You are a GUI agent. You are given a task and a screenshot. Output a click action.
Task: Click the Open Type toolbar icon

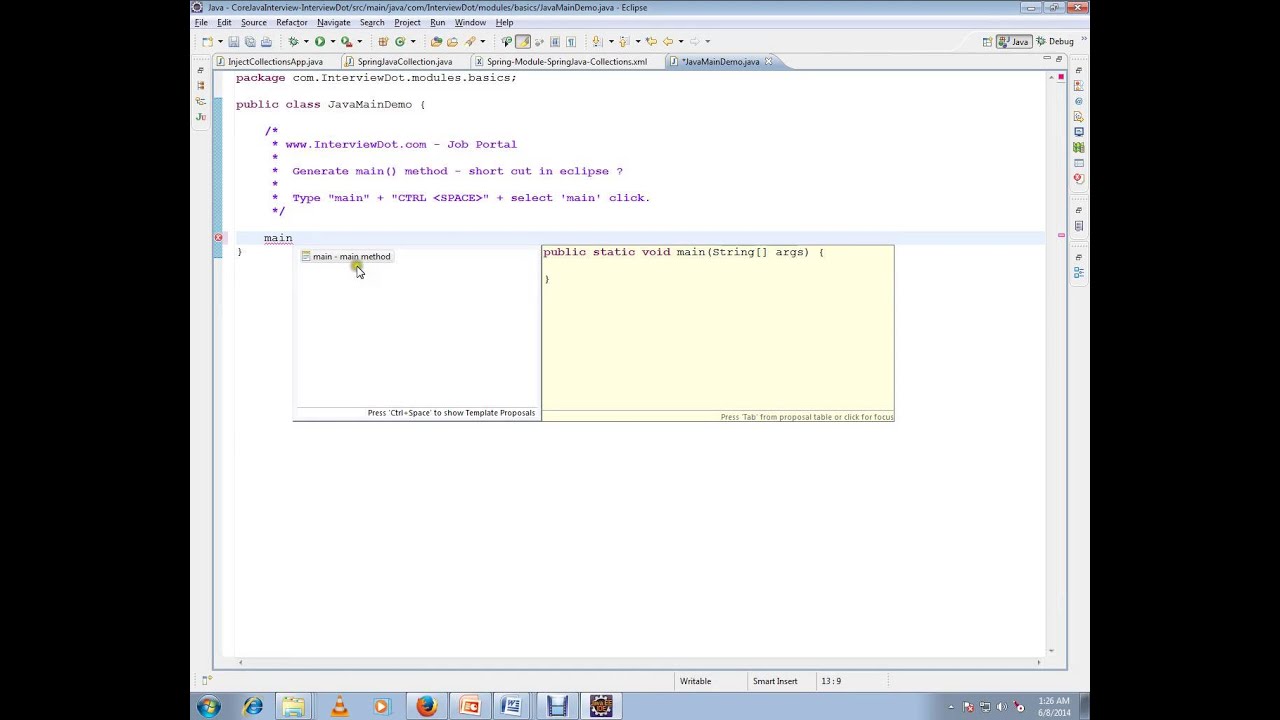[436, 41]
